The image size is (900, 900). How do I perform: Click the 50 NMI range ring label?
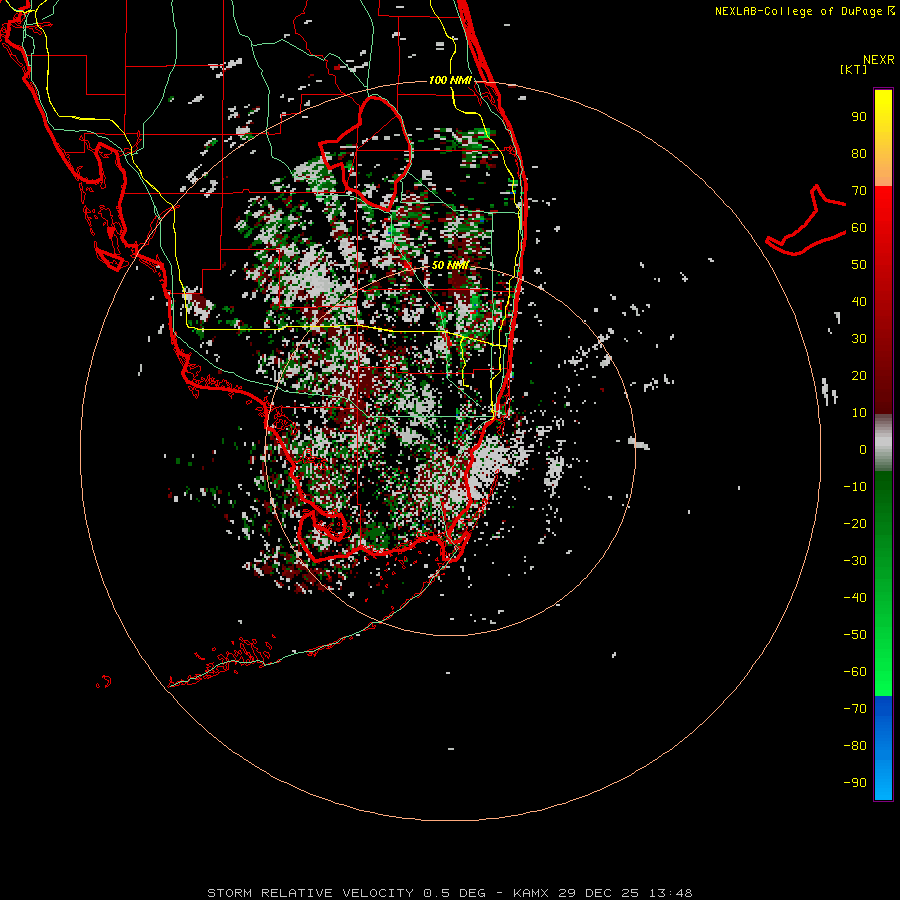click(450, 265)
